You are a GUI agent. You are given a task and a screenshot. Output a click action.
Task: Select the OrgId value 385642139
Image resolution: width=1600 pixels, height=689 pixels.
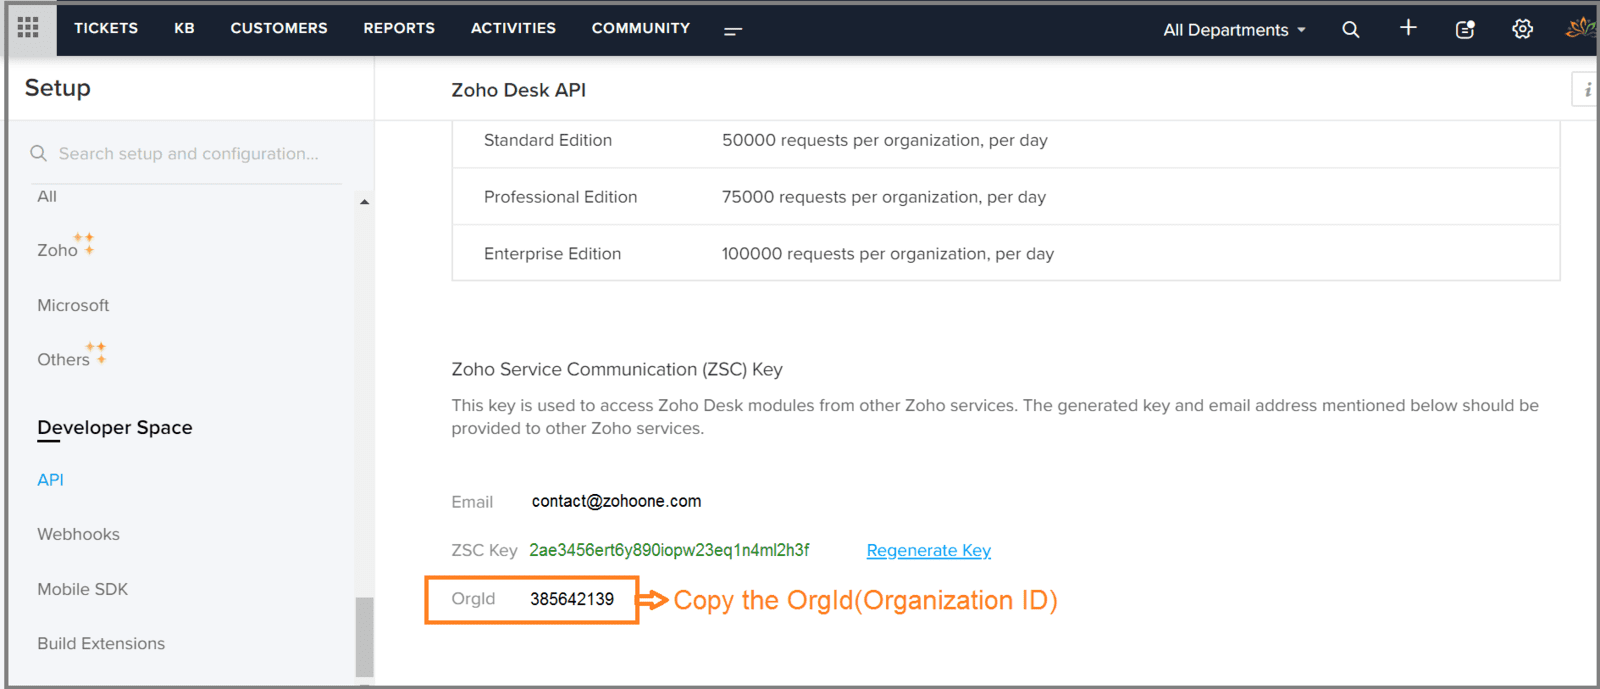click(572, 599)
